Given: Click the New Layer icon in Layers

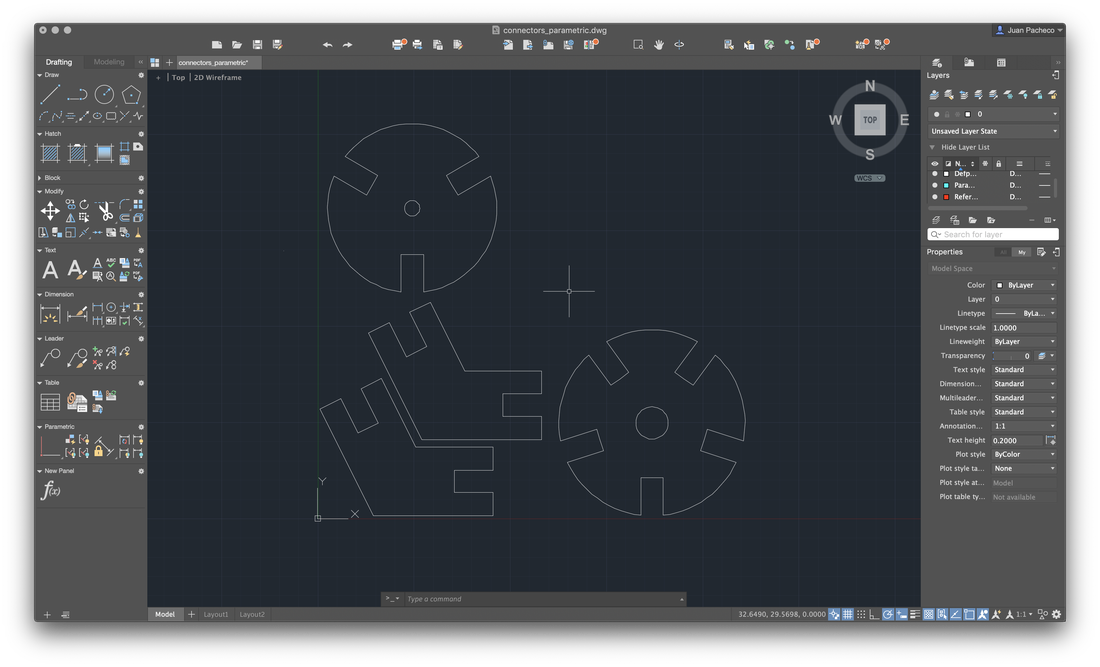Looking at the screenshot, I should [x=935, y=220].
